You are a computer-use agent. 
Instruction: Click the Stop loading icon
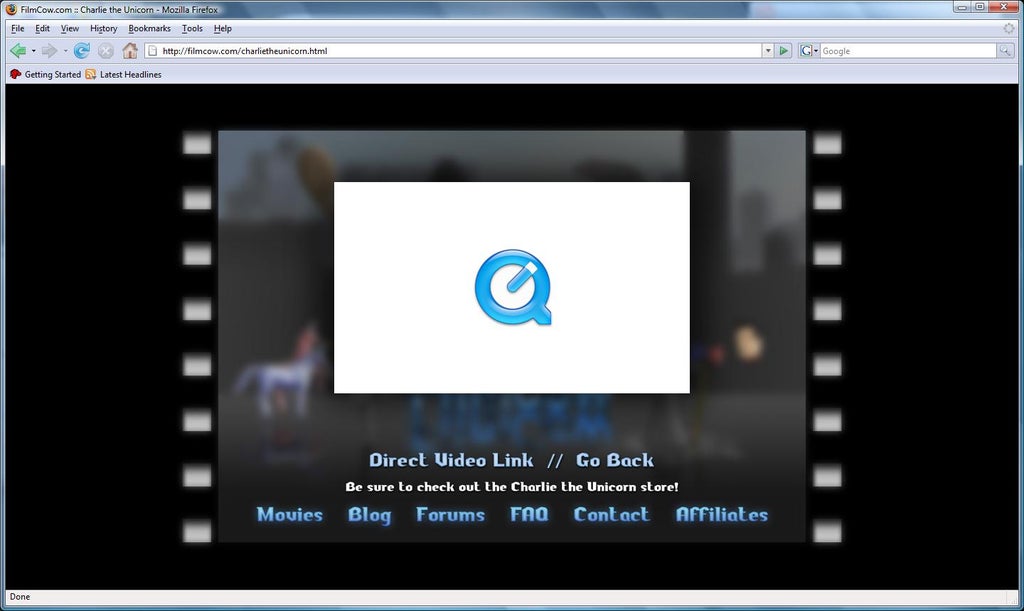pyautogui.click(x=106, y=50)
